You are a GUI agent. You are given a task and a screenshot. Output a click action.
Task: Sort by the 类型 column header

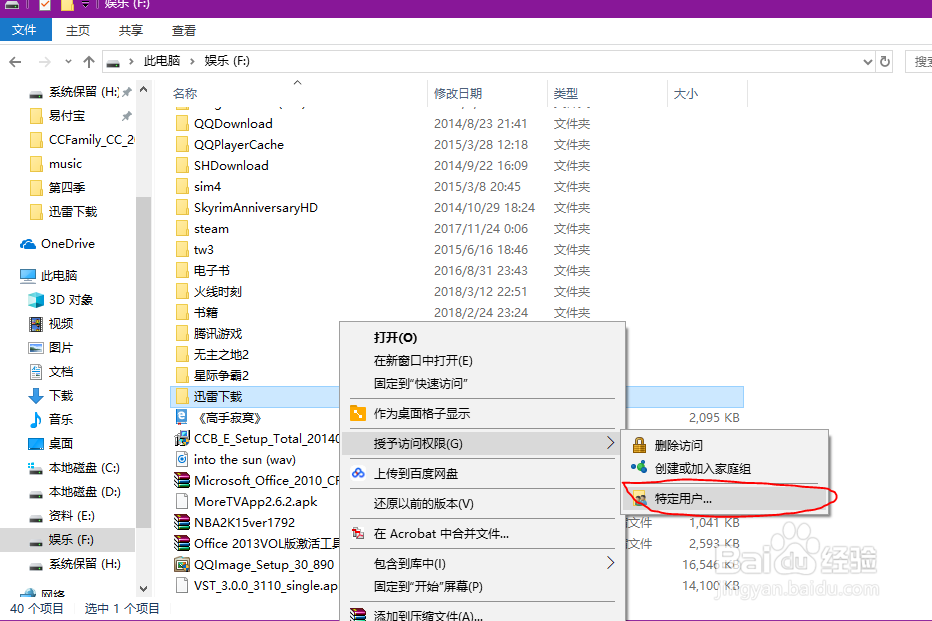click(x=565, y=93)
